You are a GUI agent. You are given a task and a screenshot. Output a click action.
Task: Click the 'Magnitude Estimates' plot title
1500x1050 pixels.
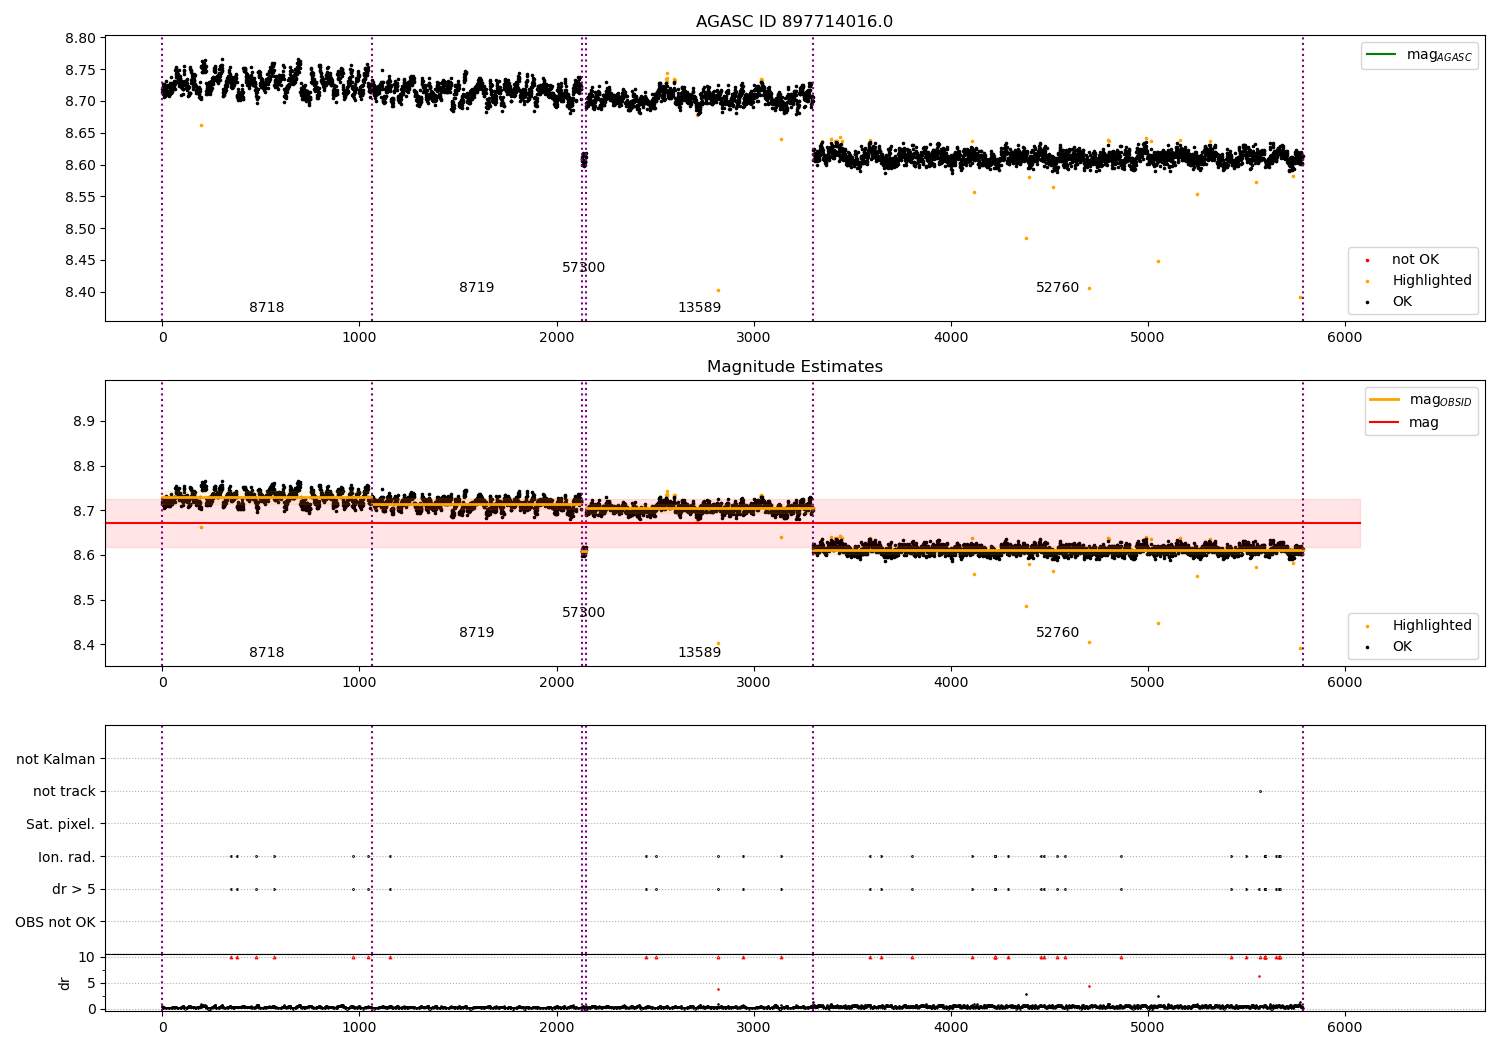click(x=794, y=367)
